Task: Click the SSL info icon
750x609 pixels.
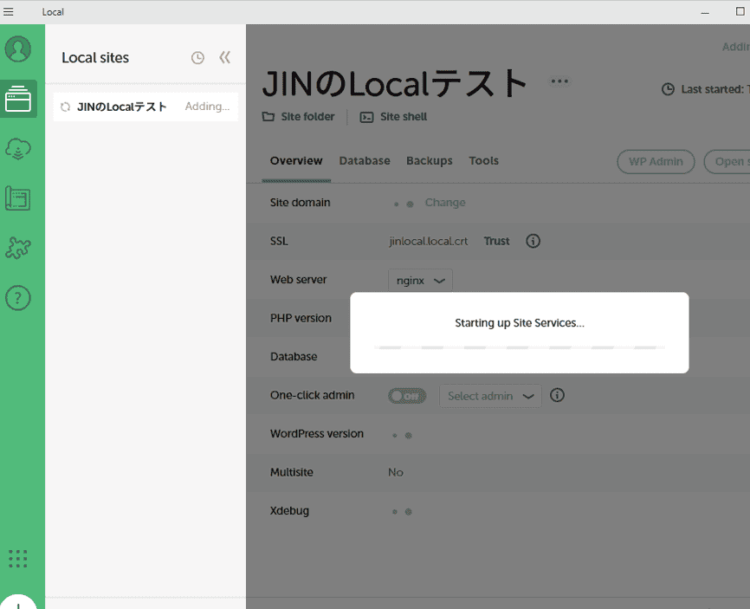Action: click(x=533, y=241)
